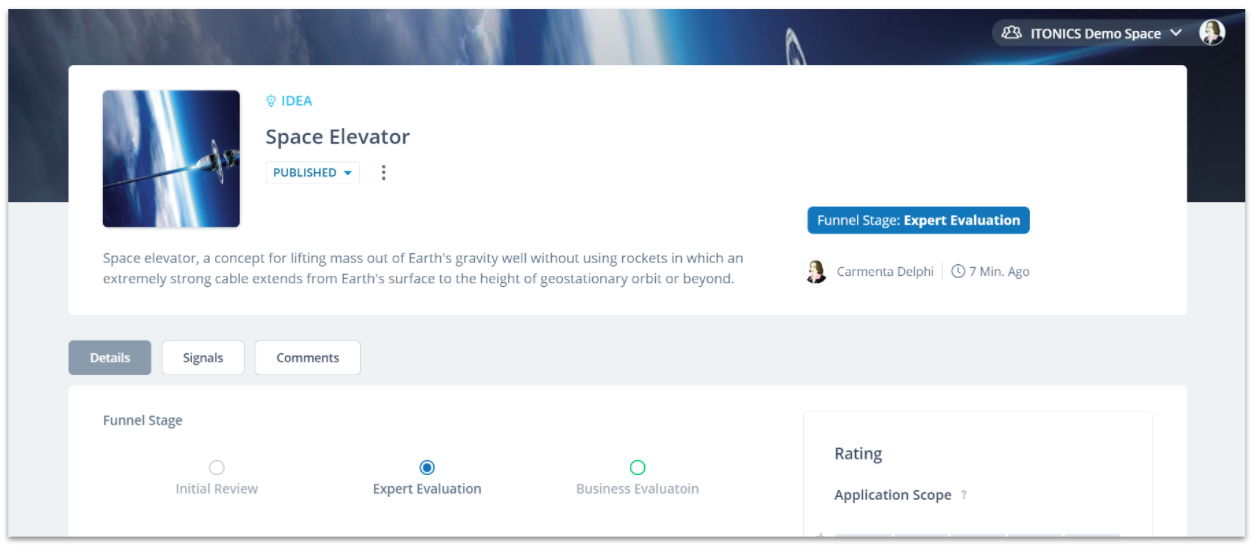Open the user profile avatar in header
The height and width of the screenshot is (546, 1253).
coord(1212,33)
